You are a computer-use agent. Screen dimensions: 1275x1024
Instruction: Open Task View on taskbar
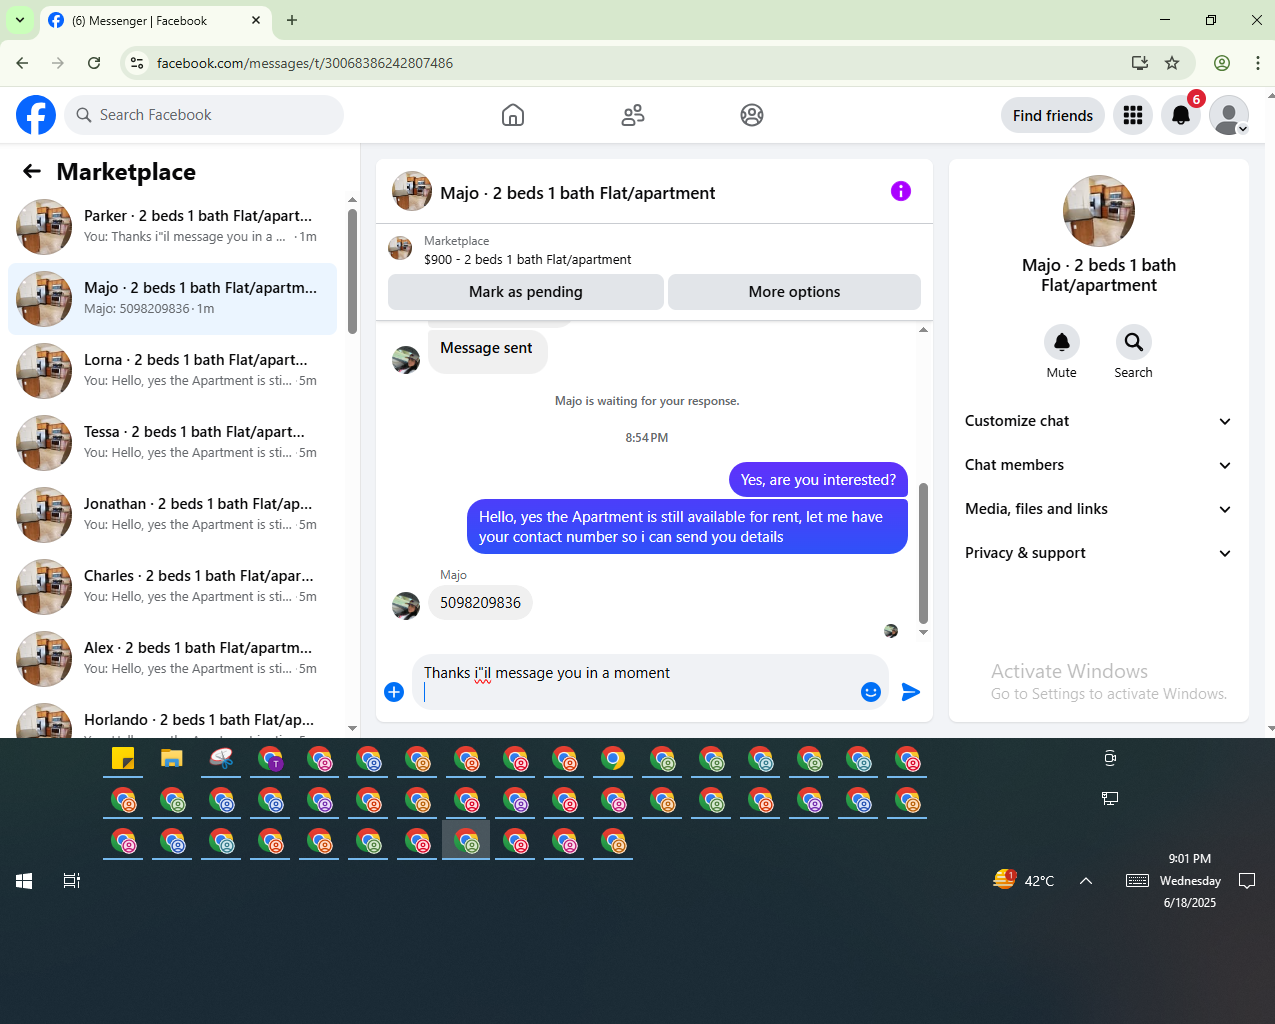coord(72,881)
